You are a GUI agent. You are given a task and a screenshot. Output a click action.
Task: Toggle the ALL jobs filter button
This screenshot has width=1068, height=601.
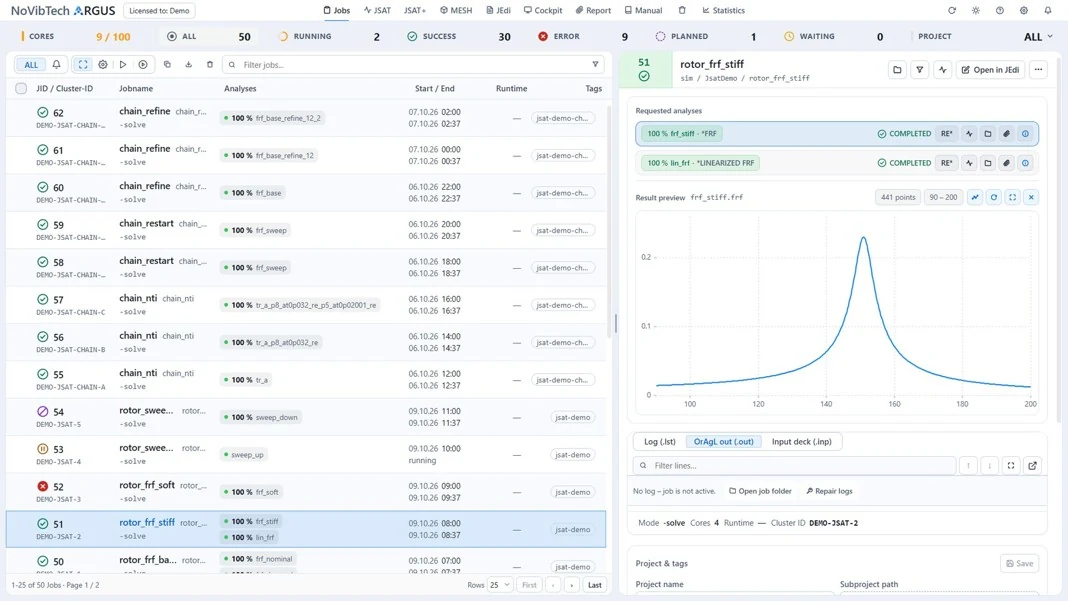click(31, 65)
